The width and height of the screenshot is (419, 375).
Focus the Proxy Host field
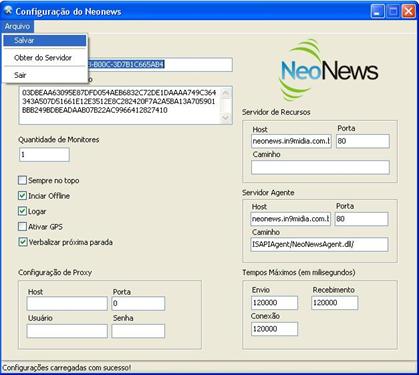(67, 304)
